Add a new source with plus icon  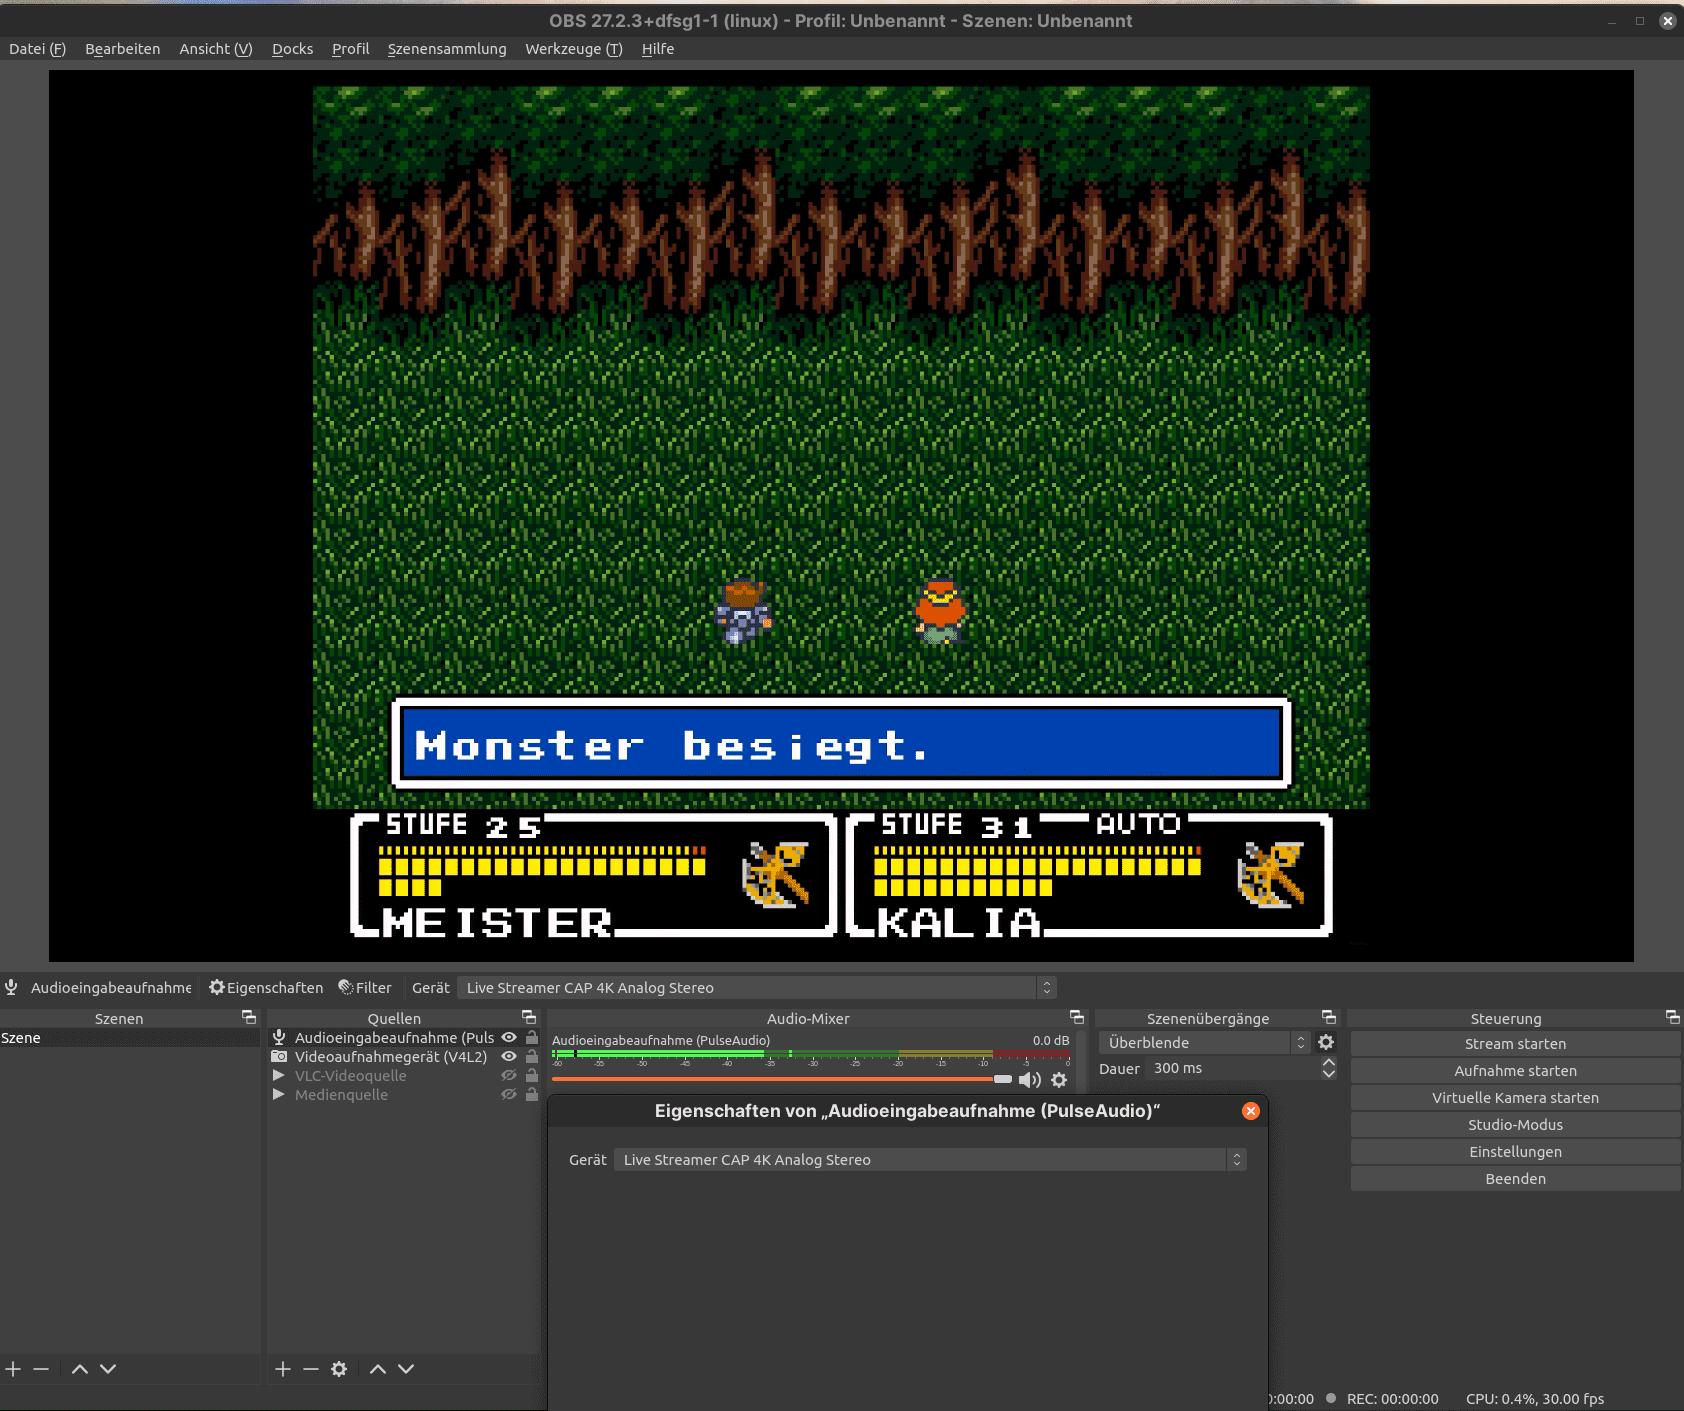[283, 1369]
